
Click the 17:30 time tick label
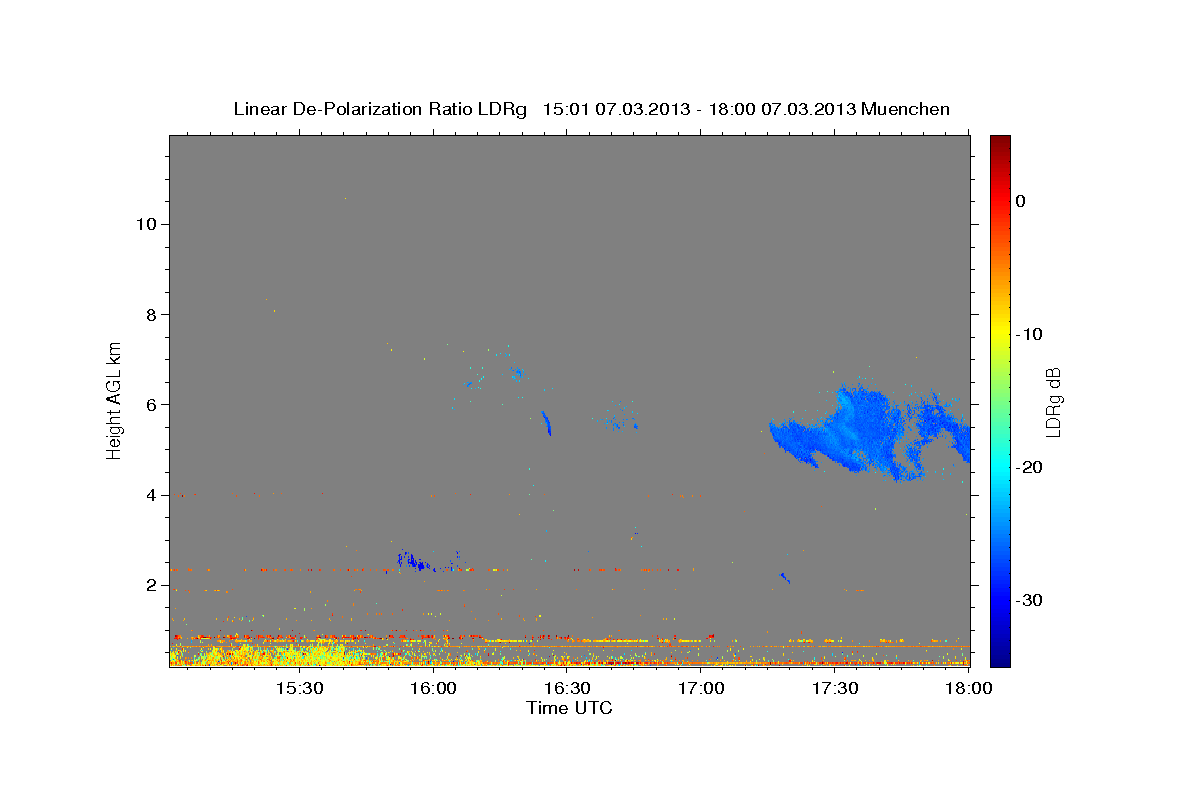(x=835, y=688)
